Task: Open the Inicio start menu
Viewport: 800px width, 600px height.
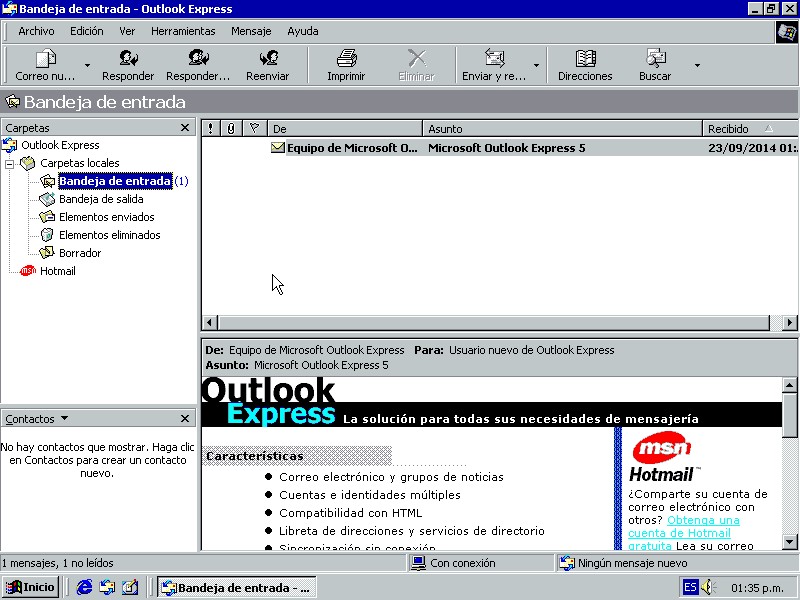Action: pos(31,587)
